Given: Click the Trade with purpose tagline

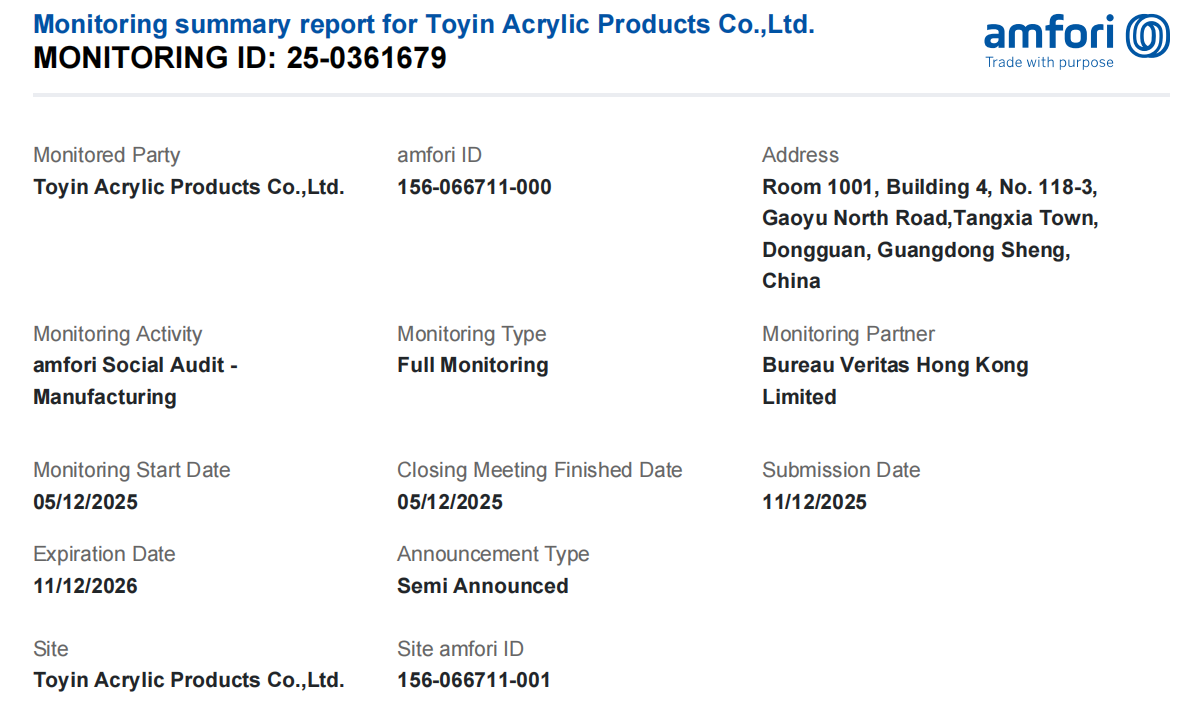Looking at the screenshot, I should (x=1049, y=63).
